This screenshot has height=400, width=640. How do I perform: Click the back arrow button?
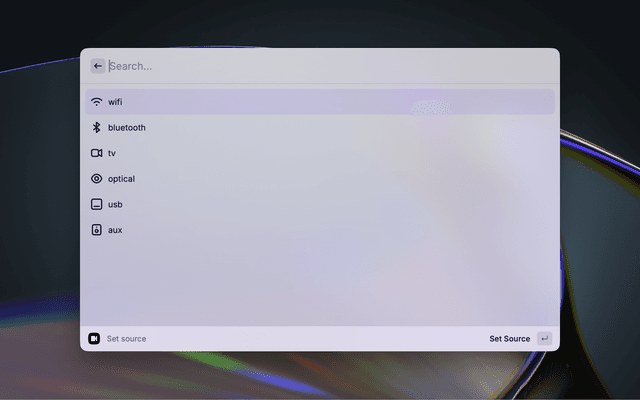point(98,66)
